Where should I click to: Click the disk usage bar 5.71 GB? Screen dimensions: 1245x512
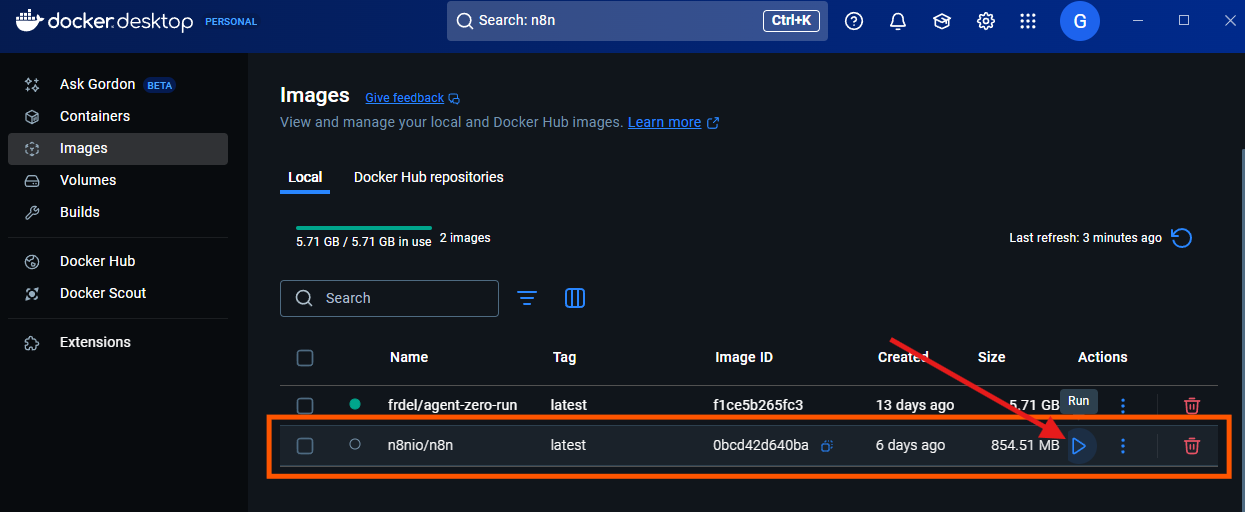364,228
